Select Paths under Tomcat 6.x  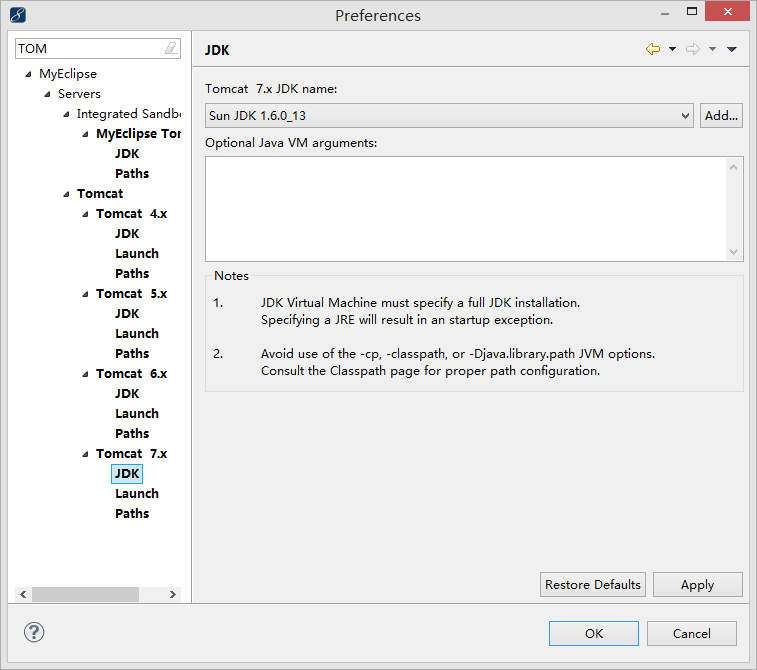point(132,434)
